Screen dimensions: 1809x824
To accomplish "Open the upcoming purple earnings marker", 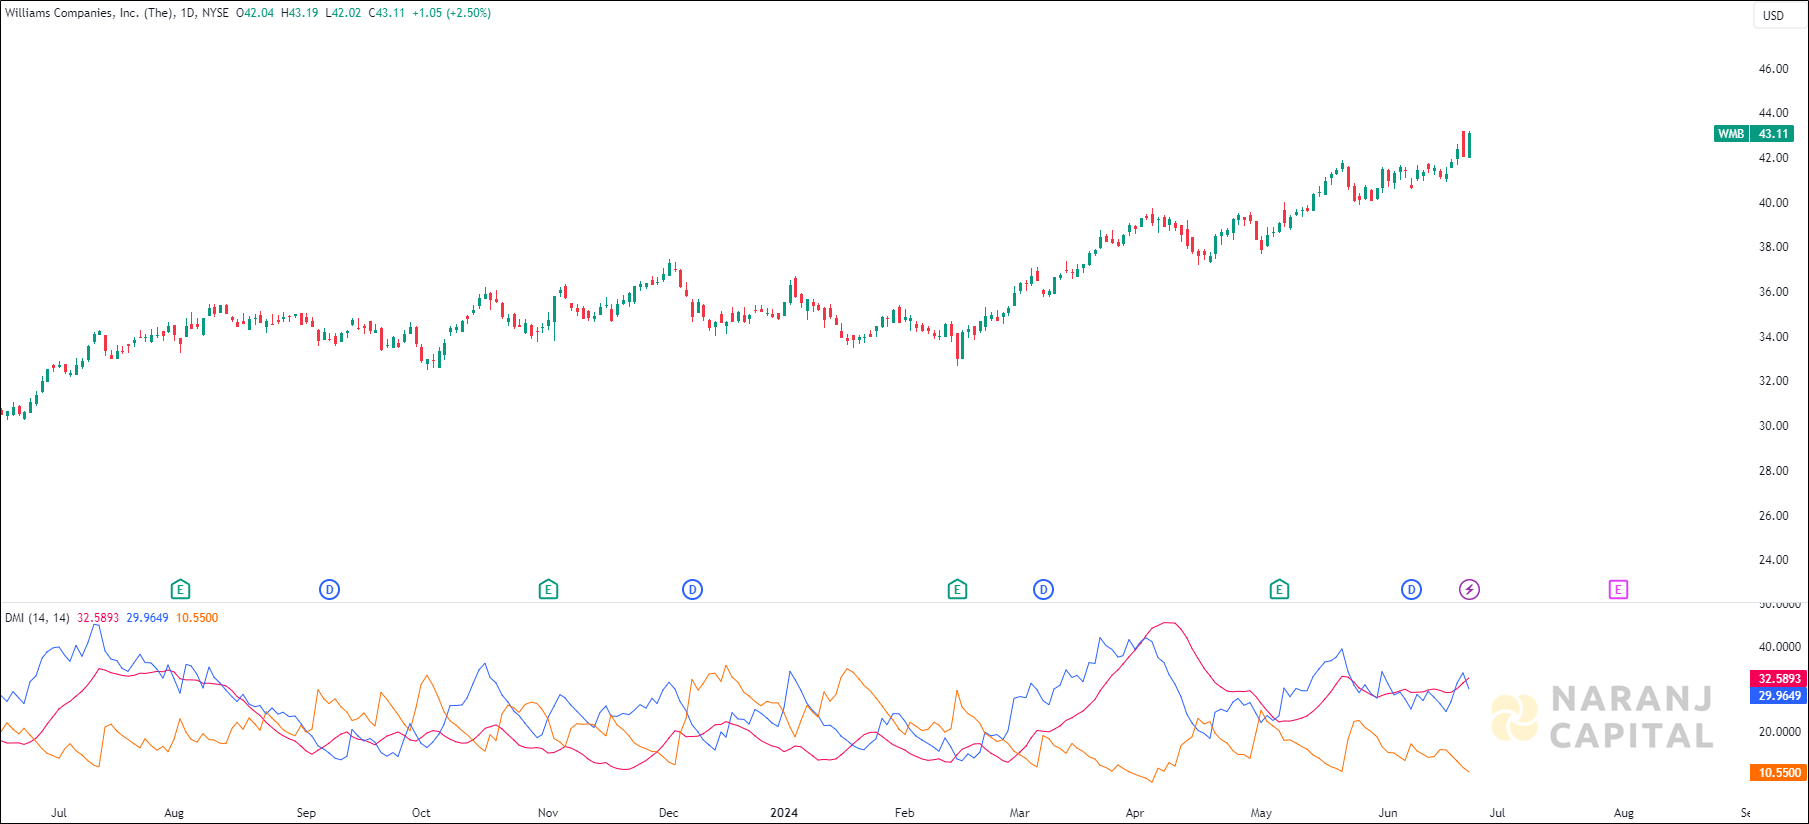I will (x=1618, y=590).
